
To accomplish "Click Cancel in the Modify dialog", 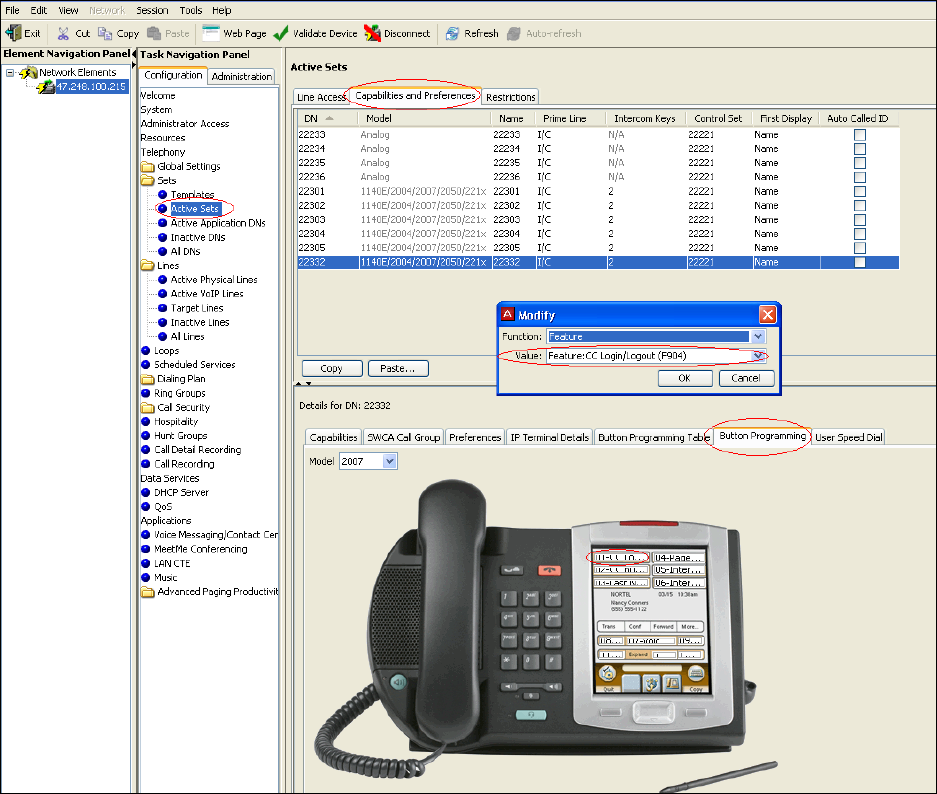I will coord(746,378).
